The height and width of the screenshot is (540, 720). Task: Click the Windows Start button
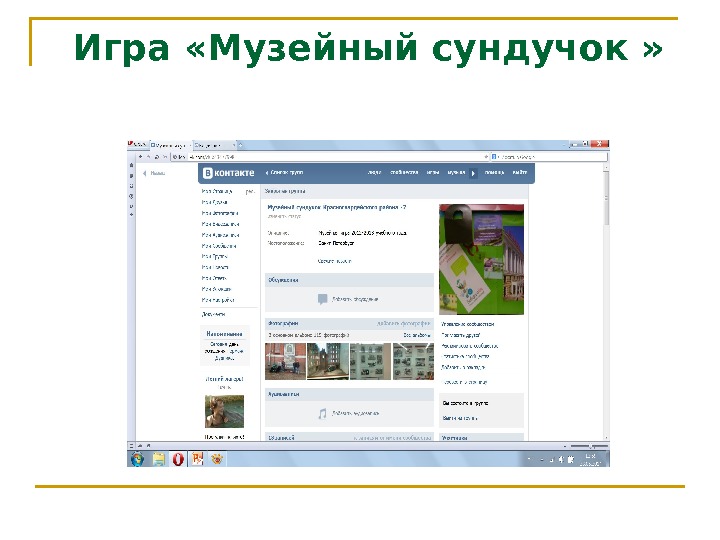137,459
